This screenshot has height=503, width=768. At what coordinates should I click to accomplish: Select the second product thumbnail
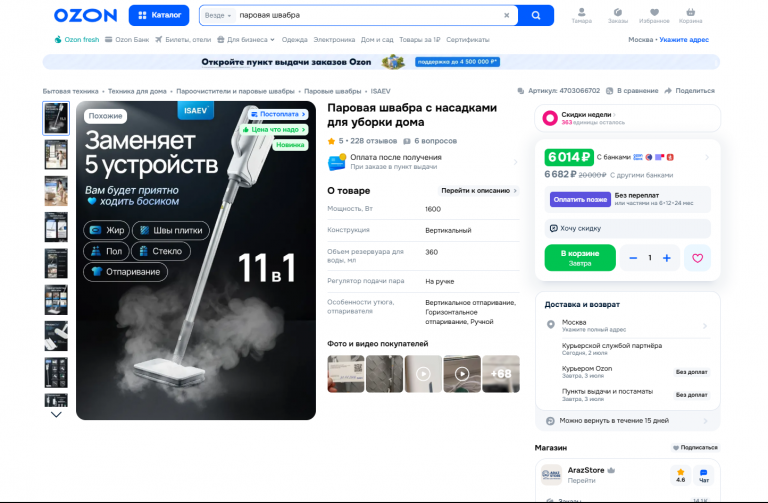56,154
